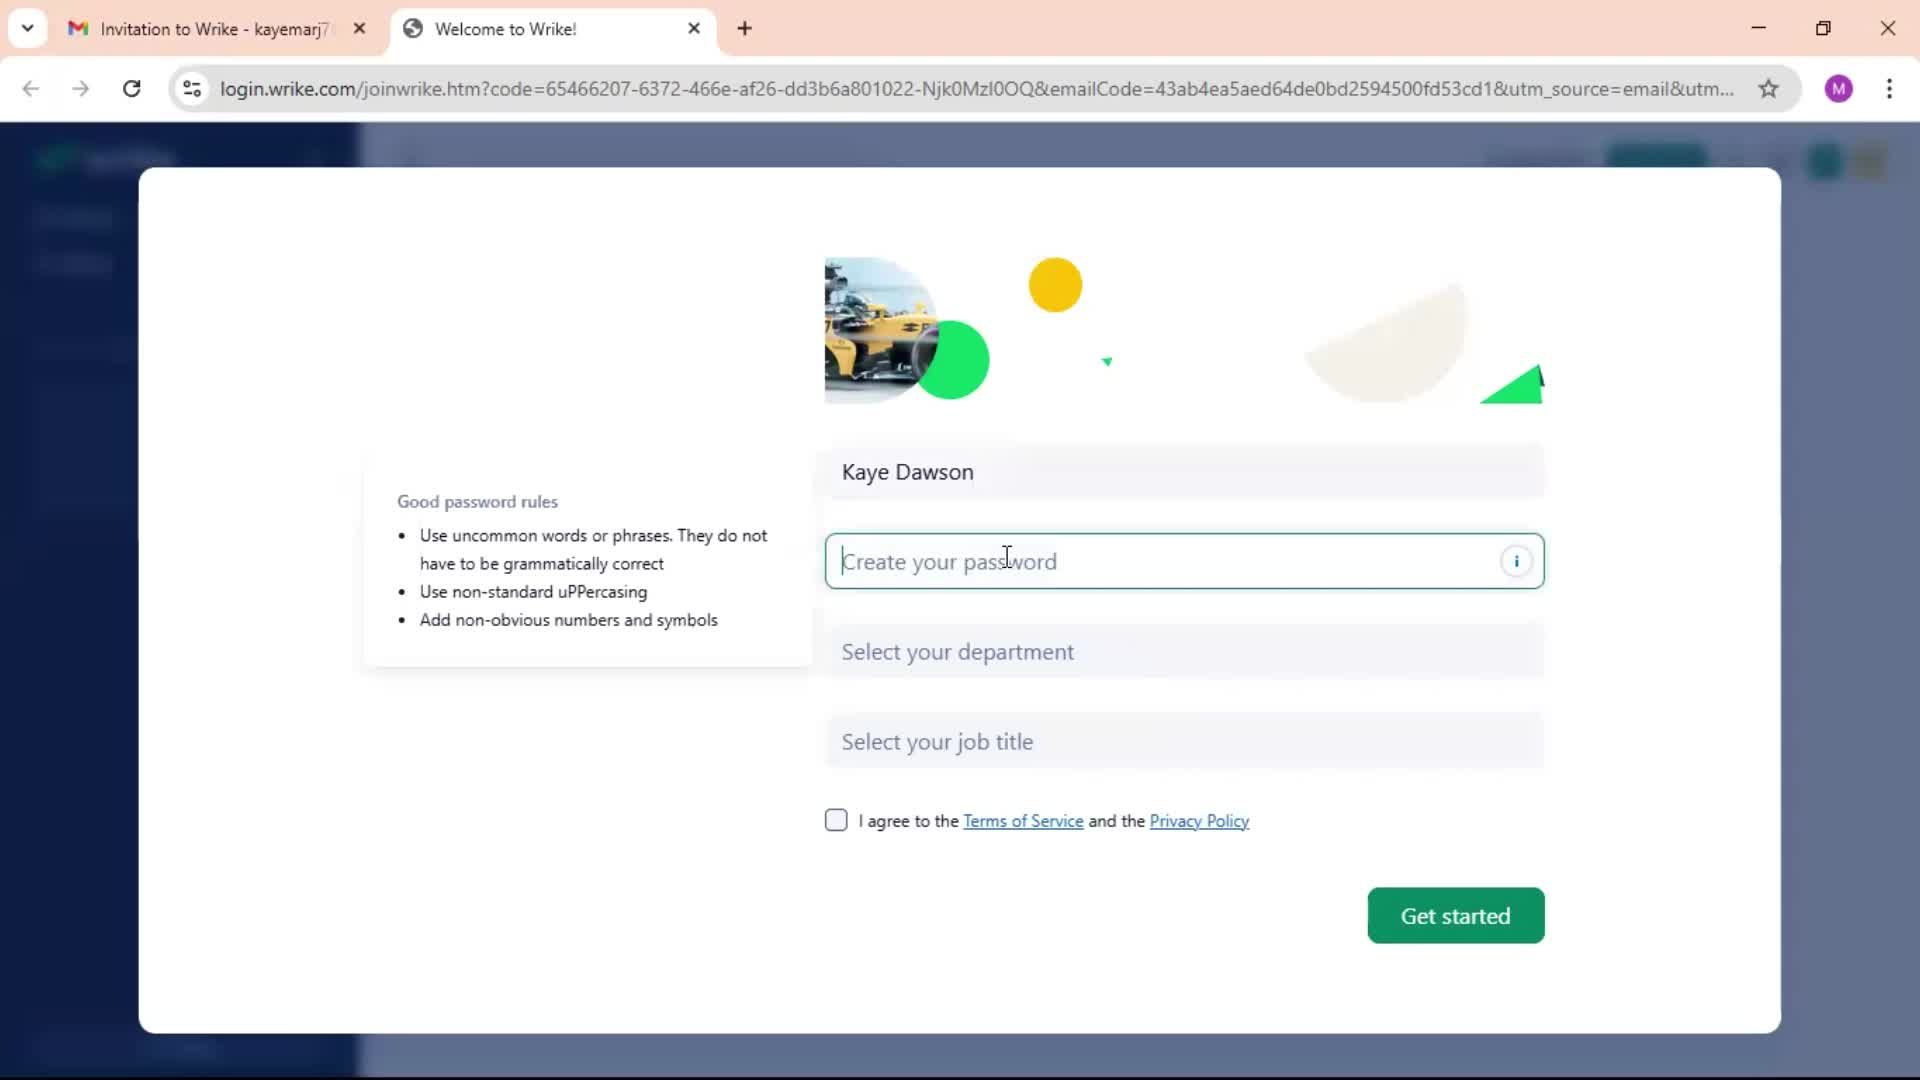Screen dimensions: 1920x1080
Task: Reload the Wrike join page
Action: pos(131,89)
